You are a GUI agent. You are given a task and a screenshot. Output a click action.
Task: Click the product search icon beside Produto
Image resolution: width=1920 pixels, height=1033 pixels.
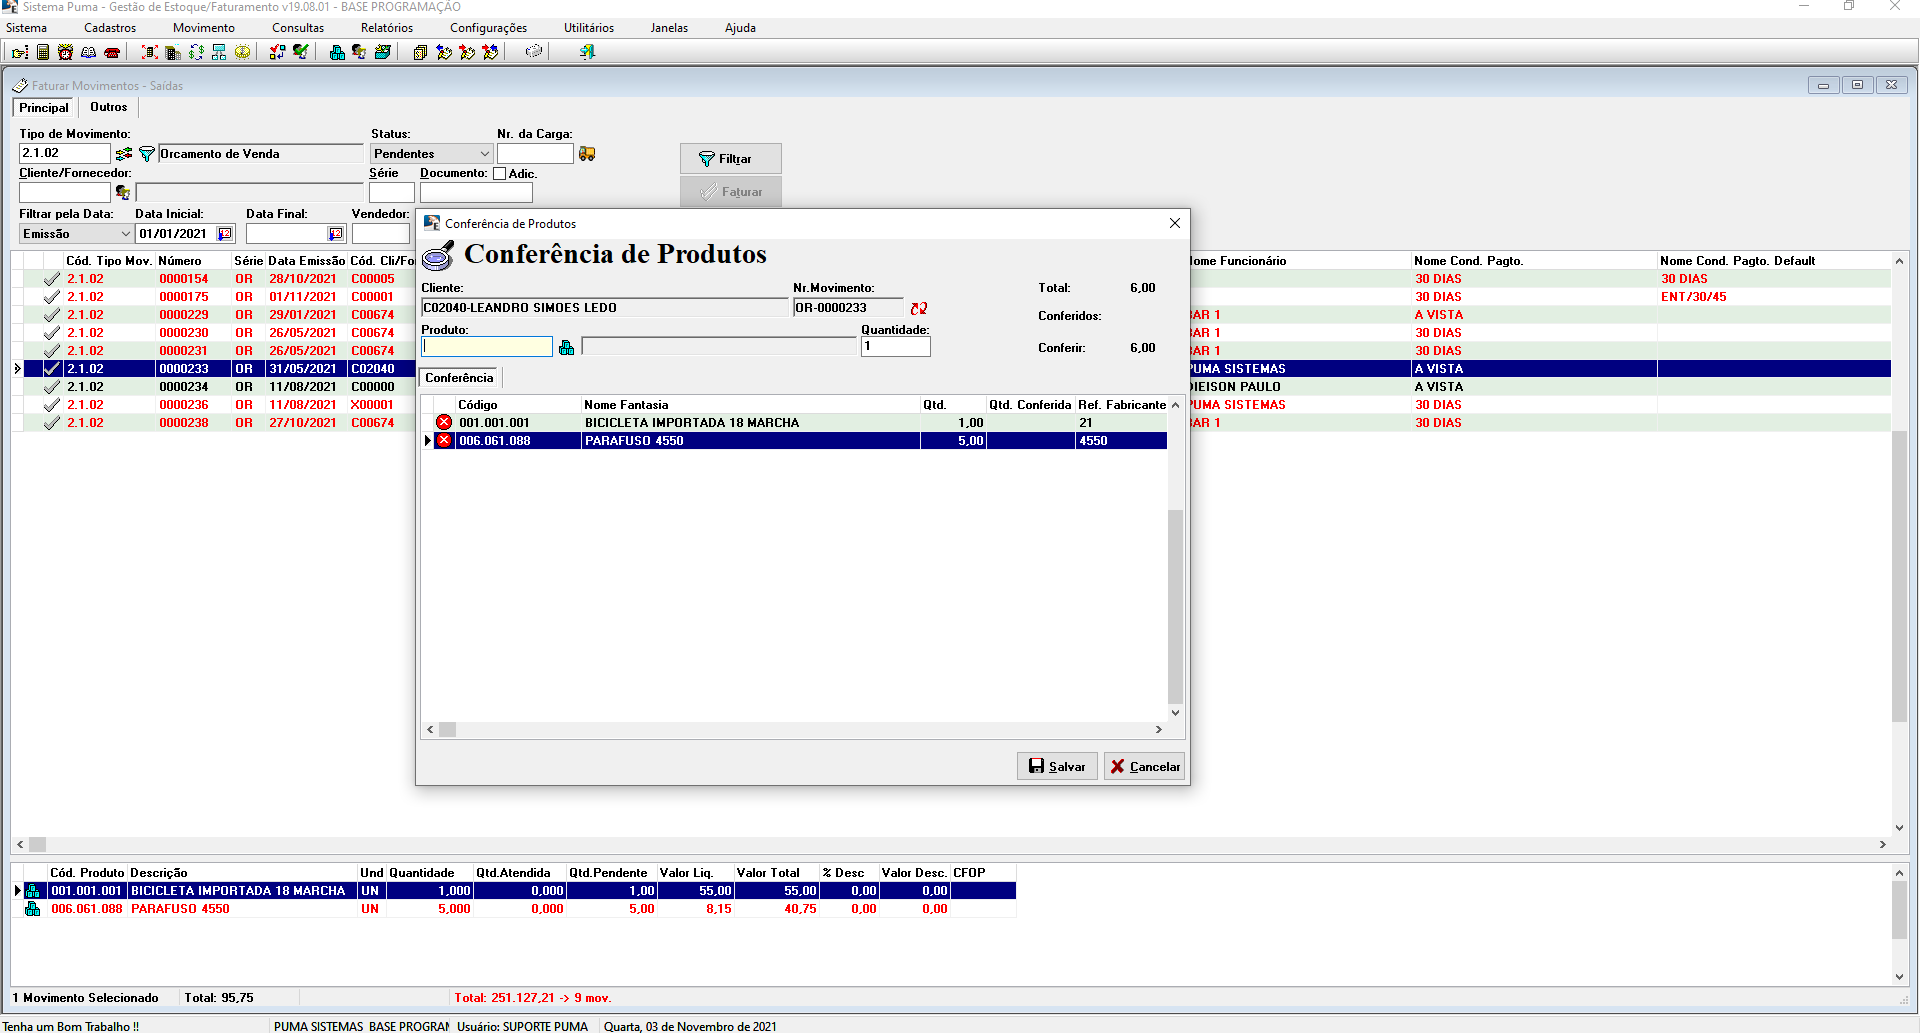[x=567, y=347]
